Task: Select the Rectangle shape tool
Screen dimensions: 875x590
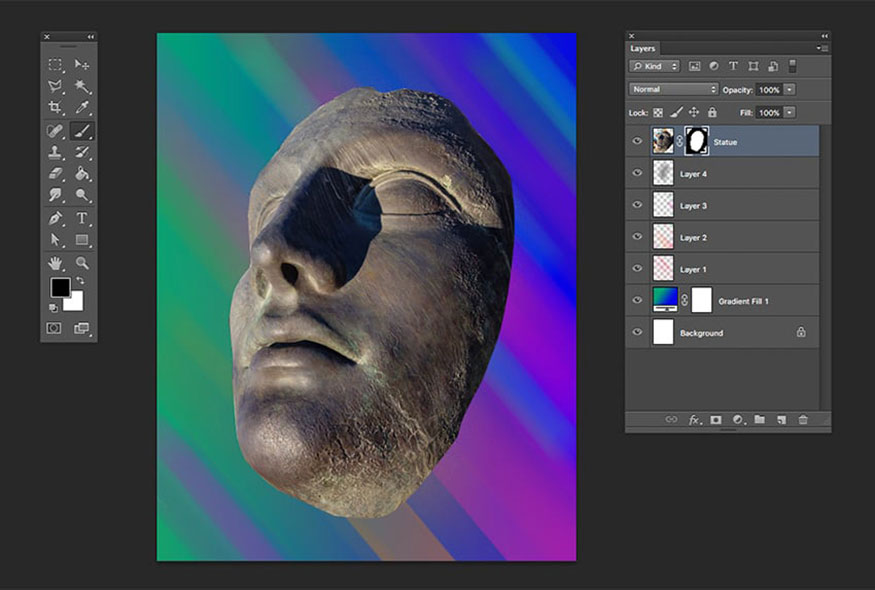Action: (82, 239)
